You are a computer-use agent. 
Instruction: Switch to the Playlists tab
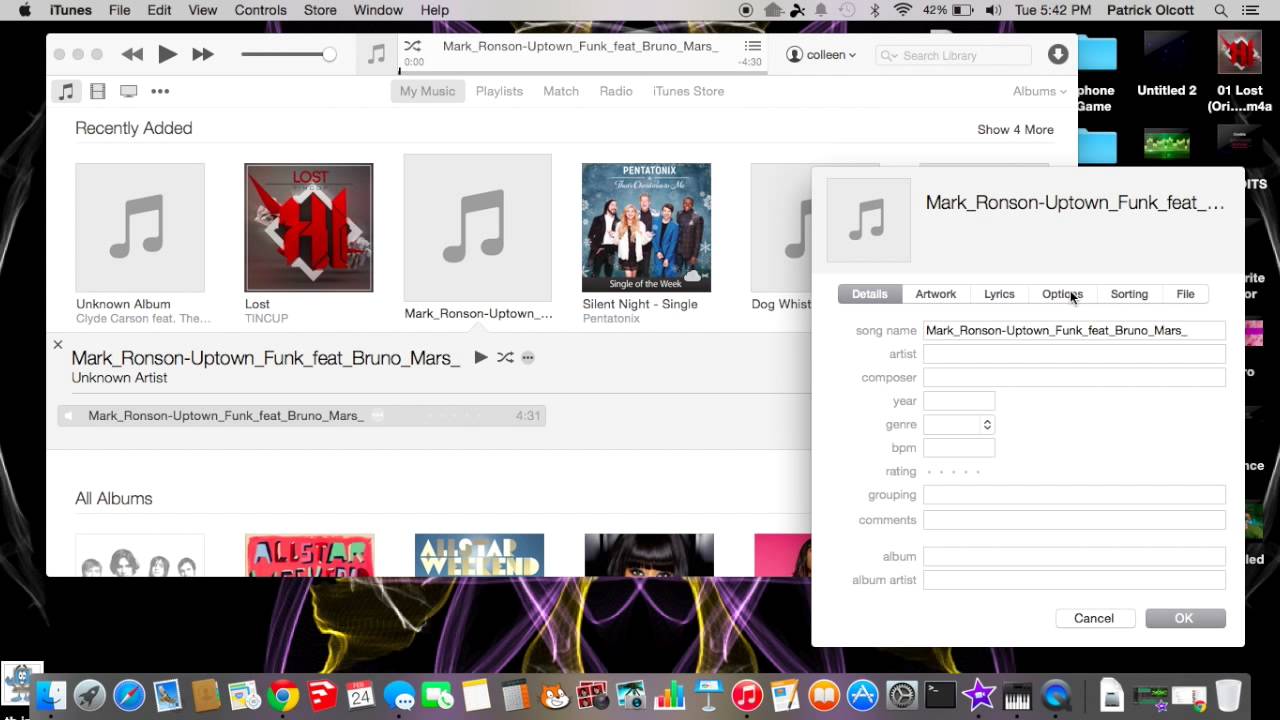click(499, 91)
